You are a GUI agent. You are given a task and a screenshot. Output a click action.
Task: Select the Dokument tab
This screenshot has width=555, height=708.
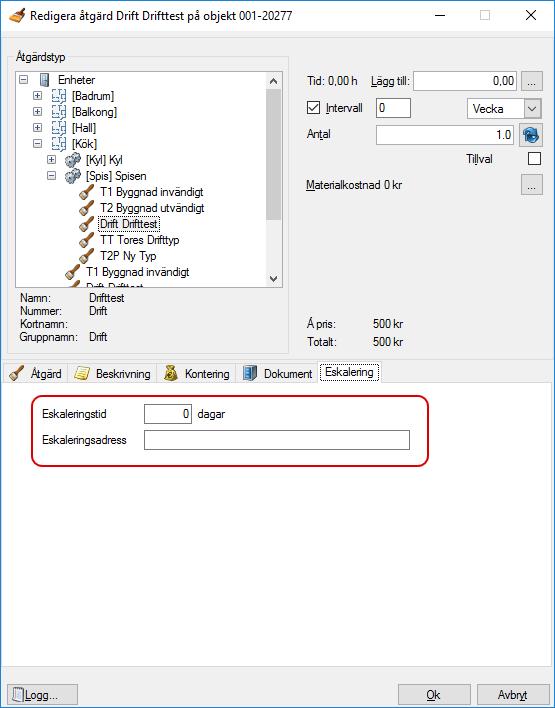tap(277, 373)
